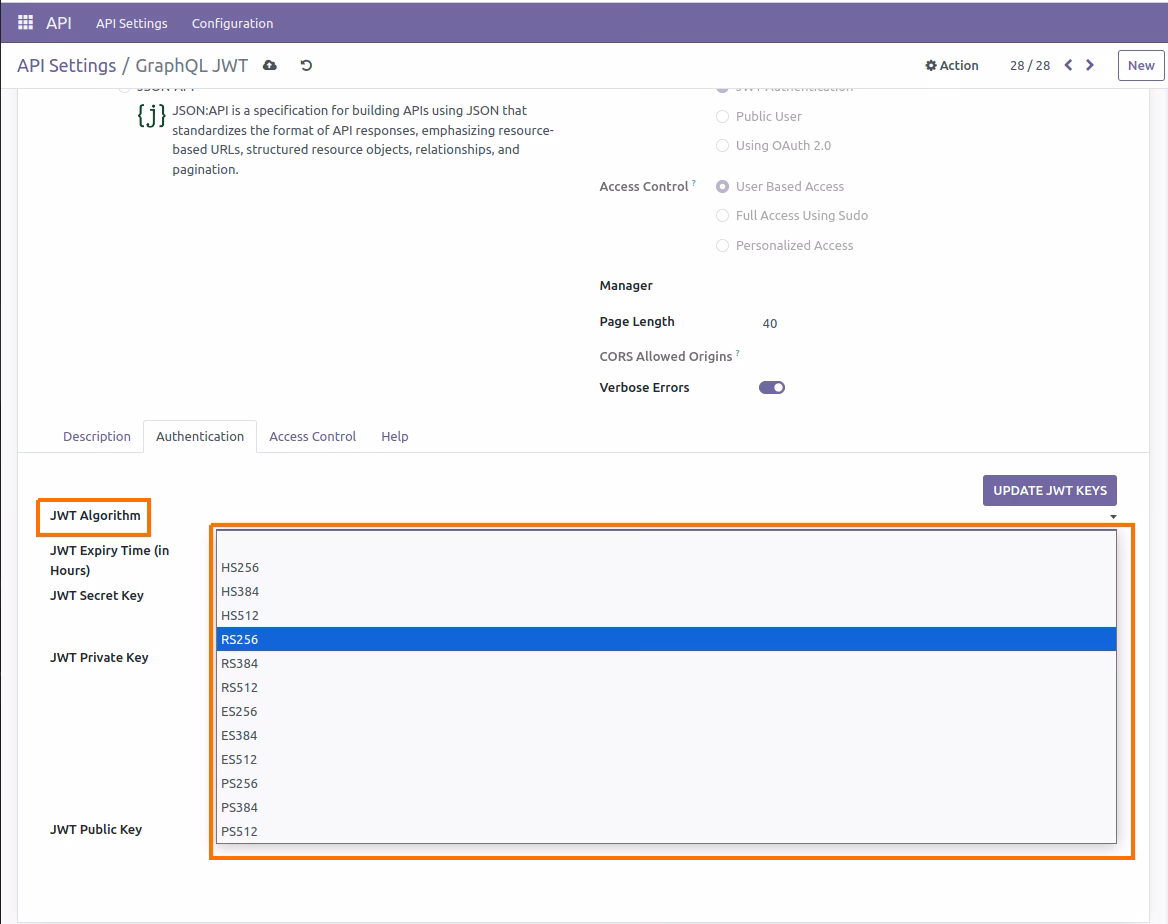Select Personalized Access radio option
The image size is (1168, 924).
click(x=722, y=245)
